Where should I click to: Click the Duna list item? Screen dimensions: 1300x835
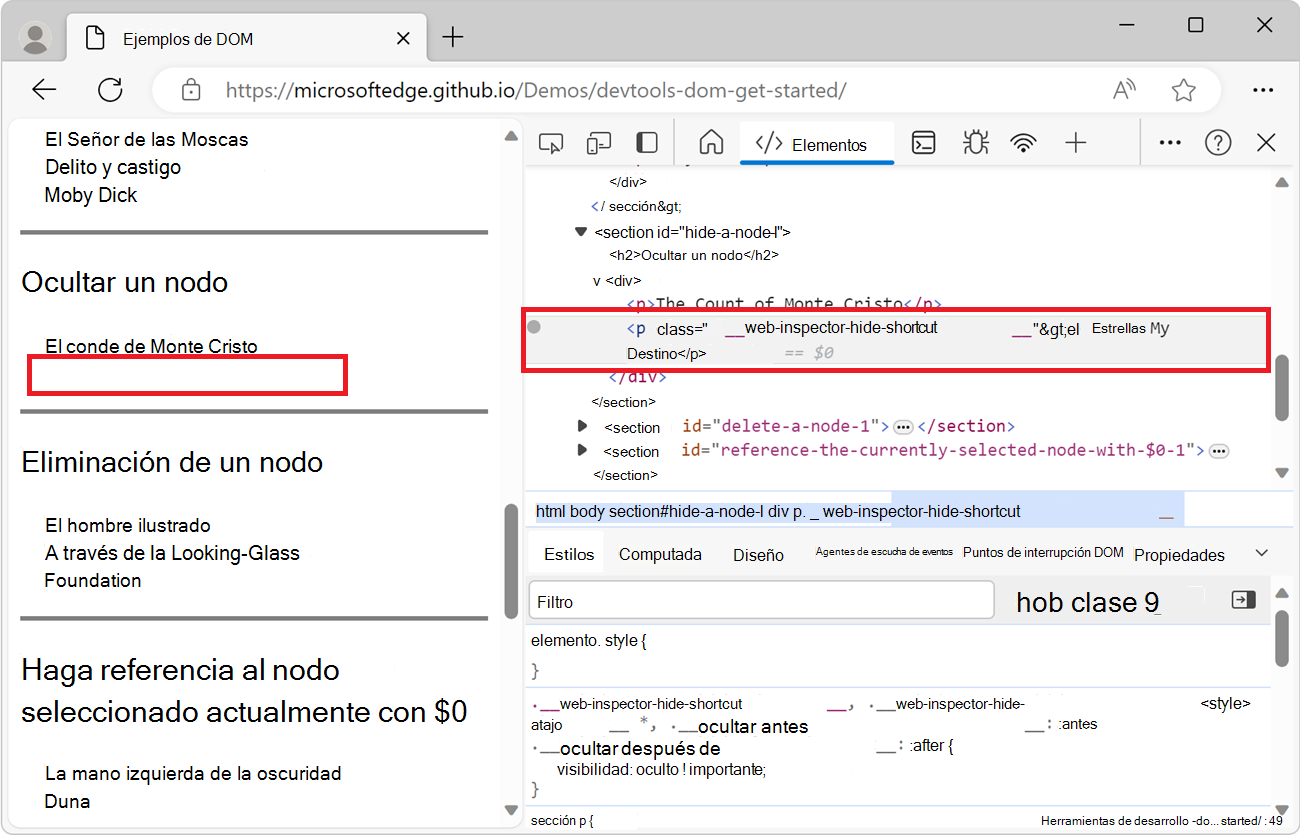[68, 801]
